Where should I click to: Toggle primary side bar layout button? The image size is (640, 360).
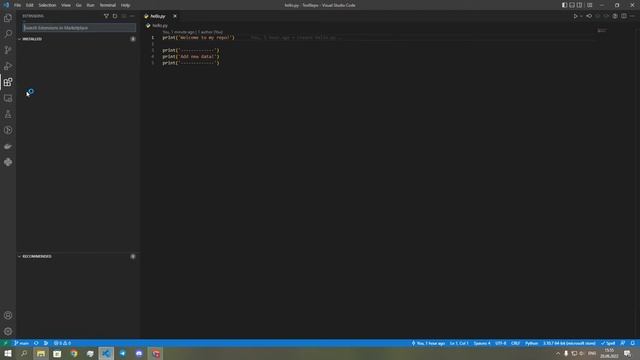tap(564, 5)
